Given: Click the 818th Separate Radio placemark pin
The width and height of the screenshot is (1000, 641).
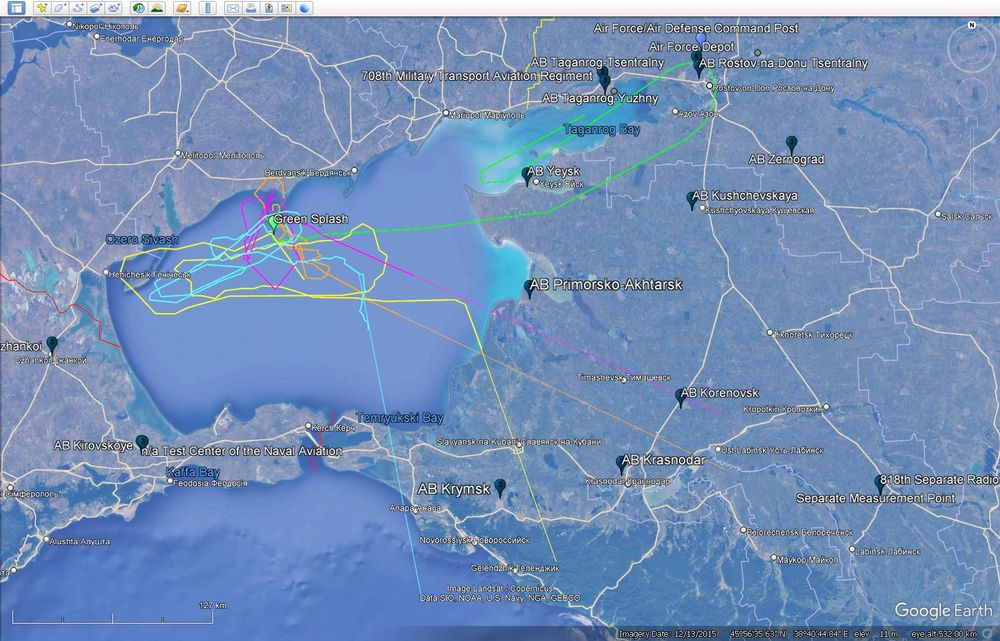Looking at the screenshot, I should 880,483.
